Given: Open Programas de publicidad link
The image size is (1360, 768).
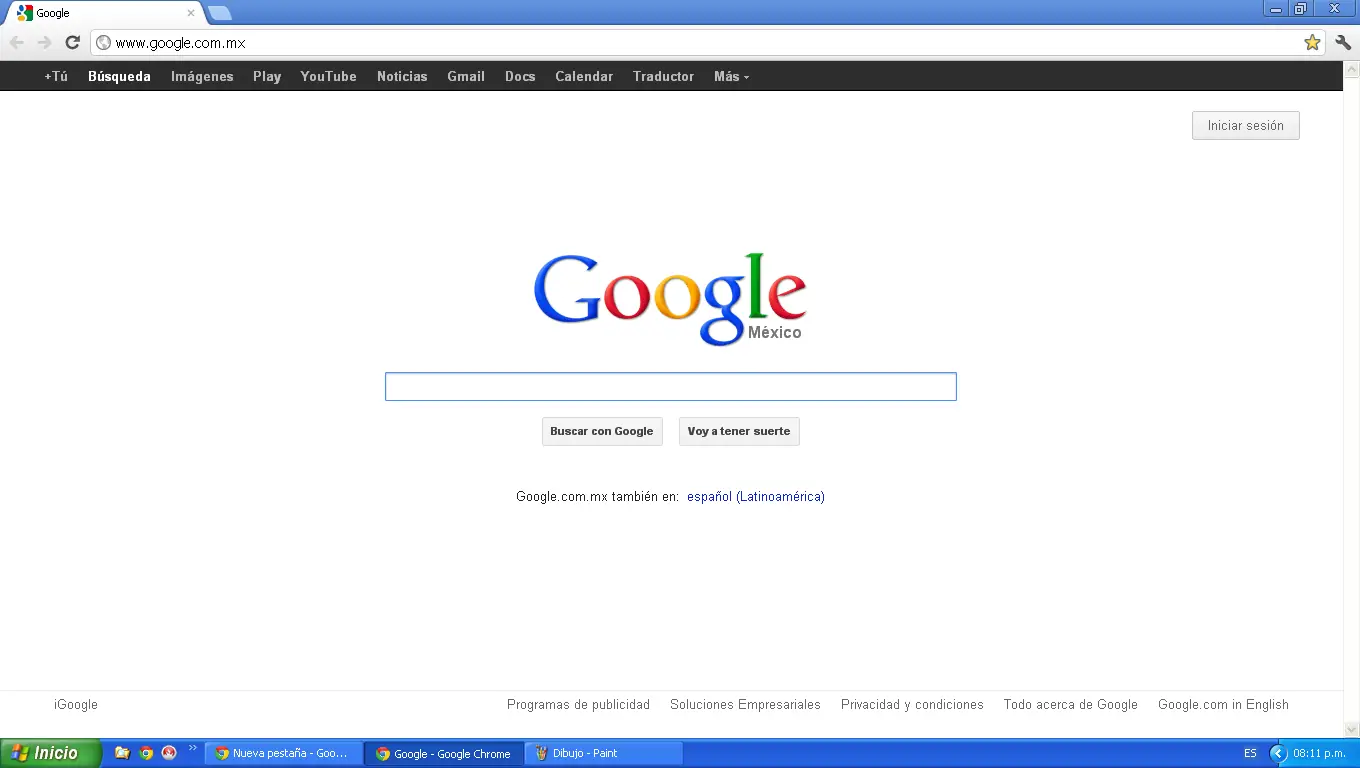Looking at the screenshot, I should 578,704.
